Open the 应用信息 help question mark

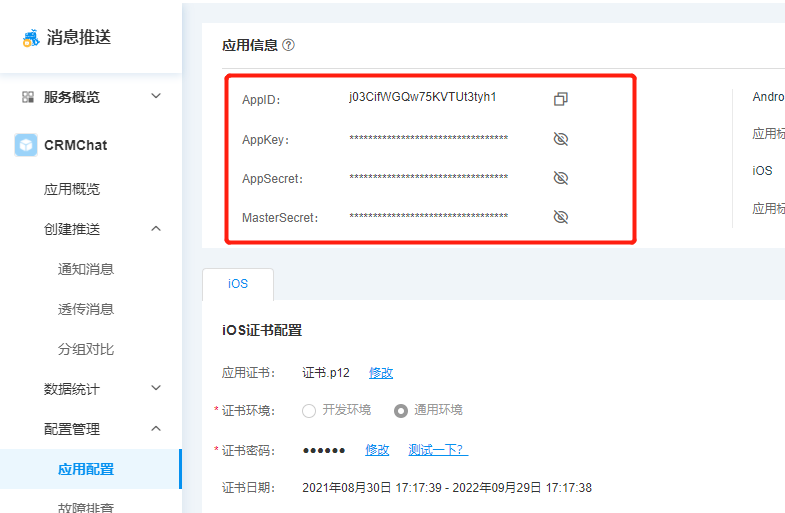click(x=288, y=45)
